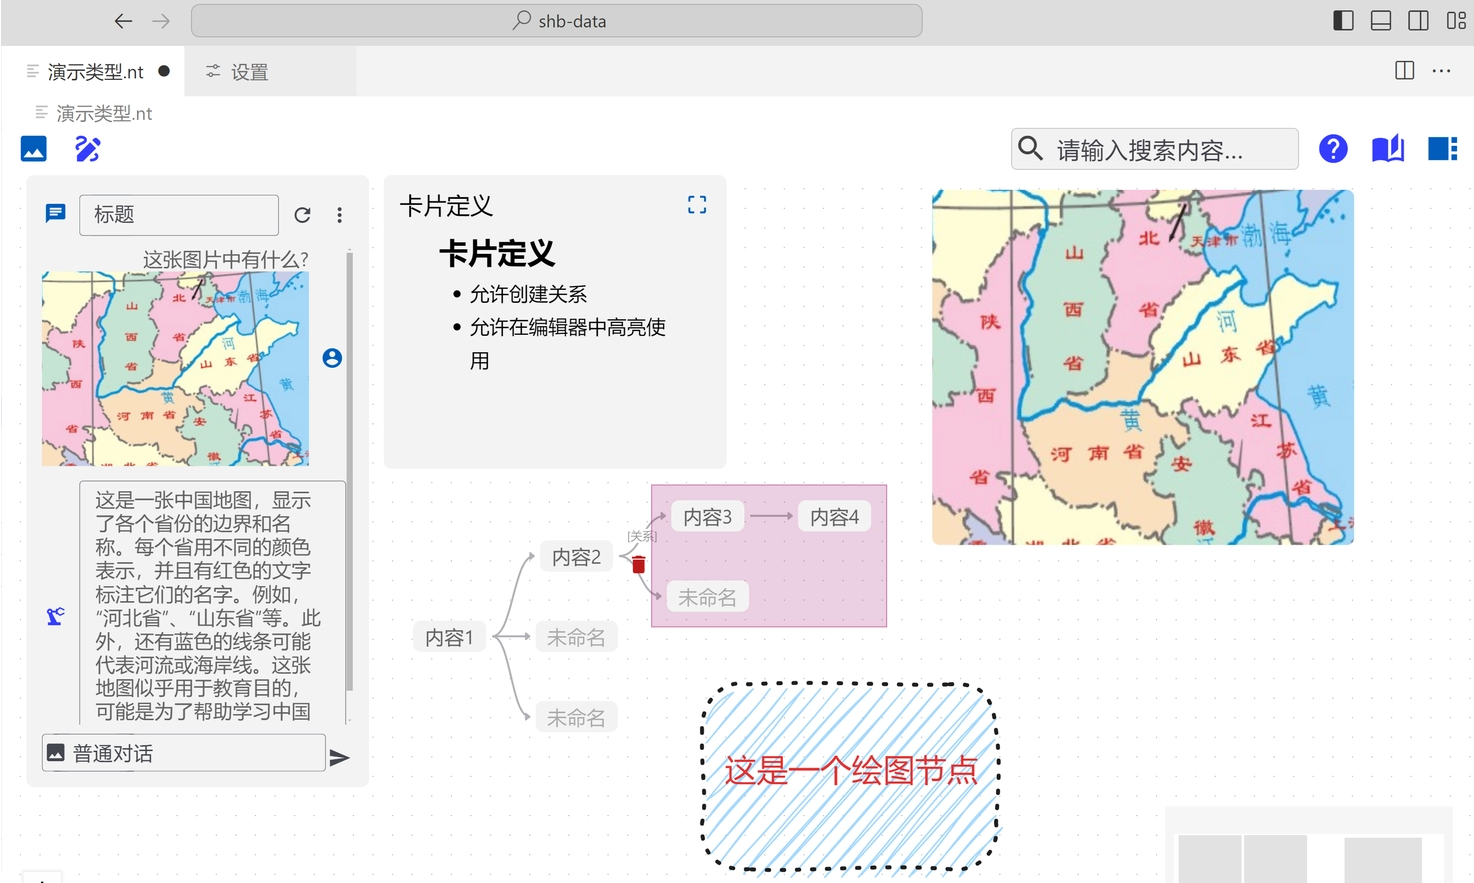Open the editor's more actions ellipsis
Viewport: 1474px width, 883px height.
coord(1441,71)
